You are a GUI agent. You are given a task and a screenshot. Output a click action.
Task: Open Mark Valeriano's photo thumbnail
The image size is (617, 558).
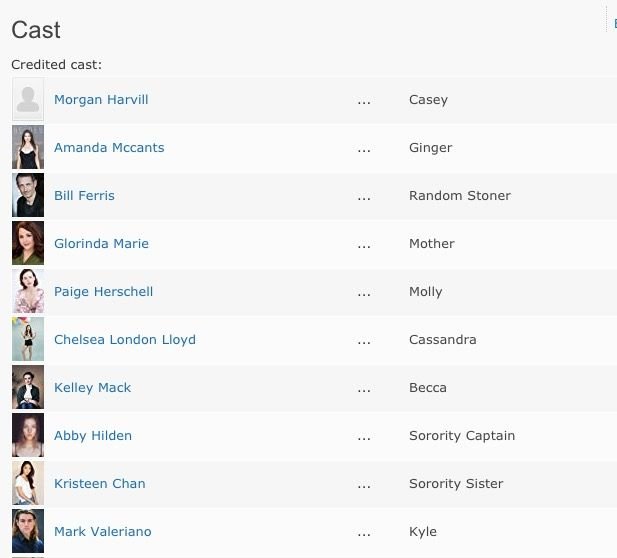click(28, 532)
